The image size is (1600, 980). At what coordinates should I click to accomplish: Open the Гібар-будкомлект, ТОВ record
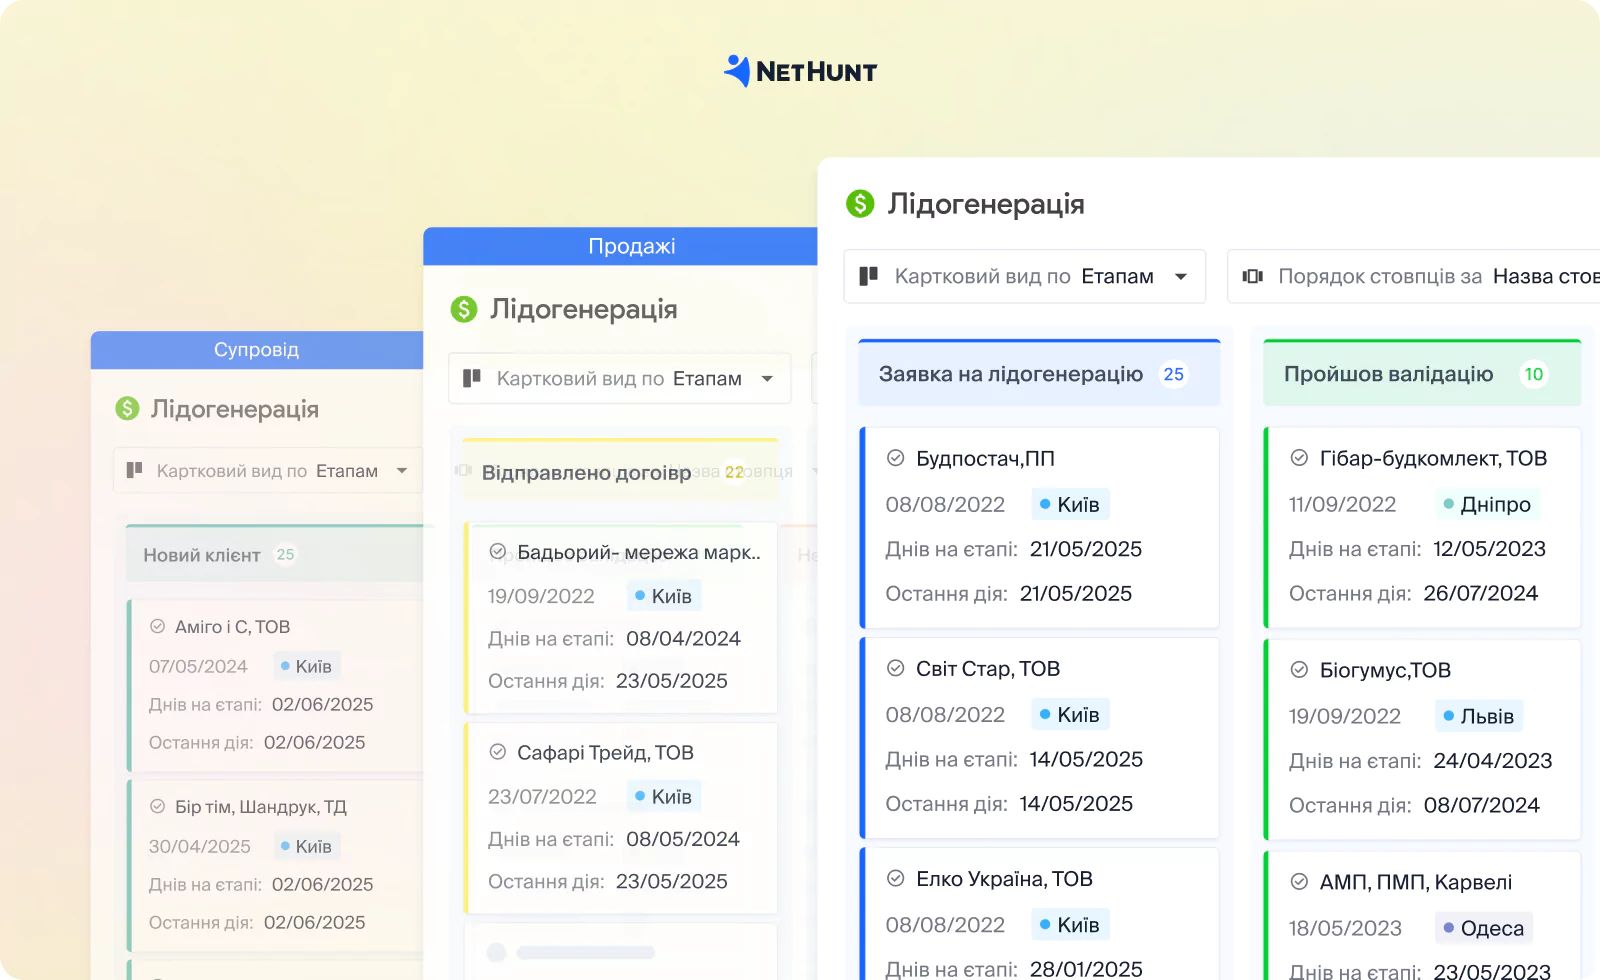[x=1433, y=458]
